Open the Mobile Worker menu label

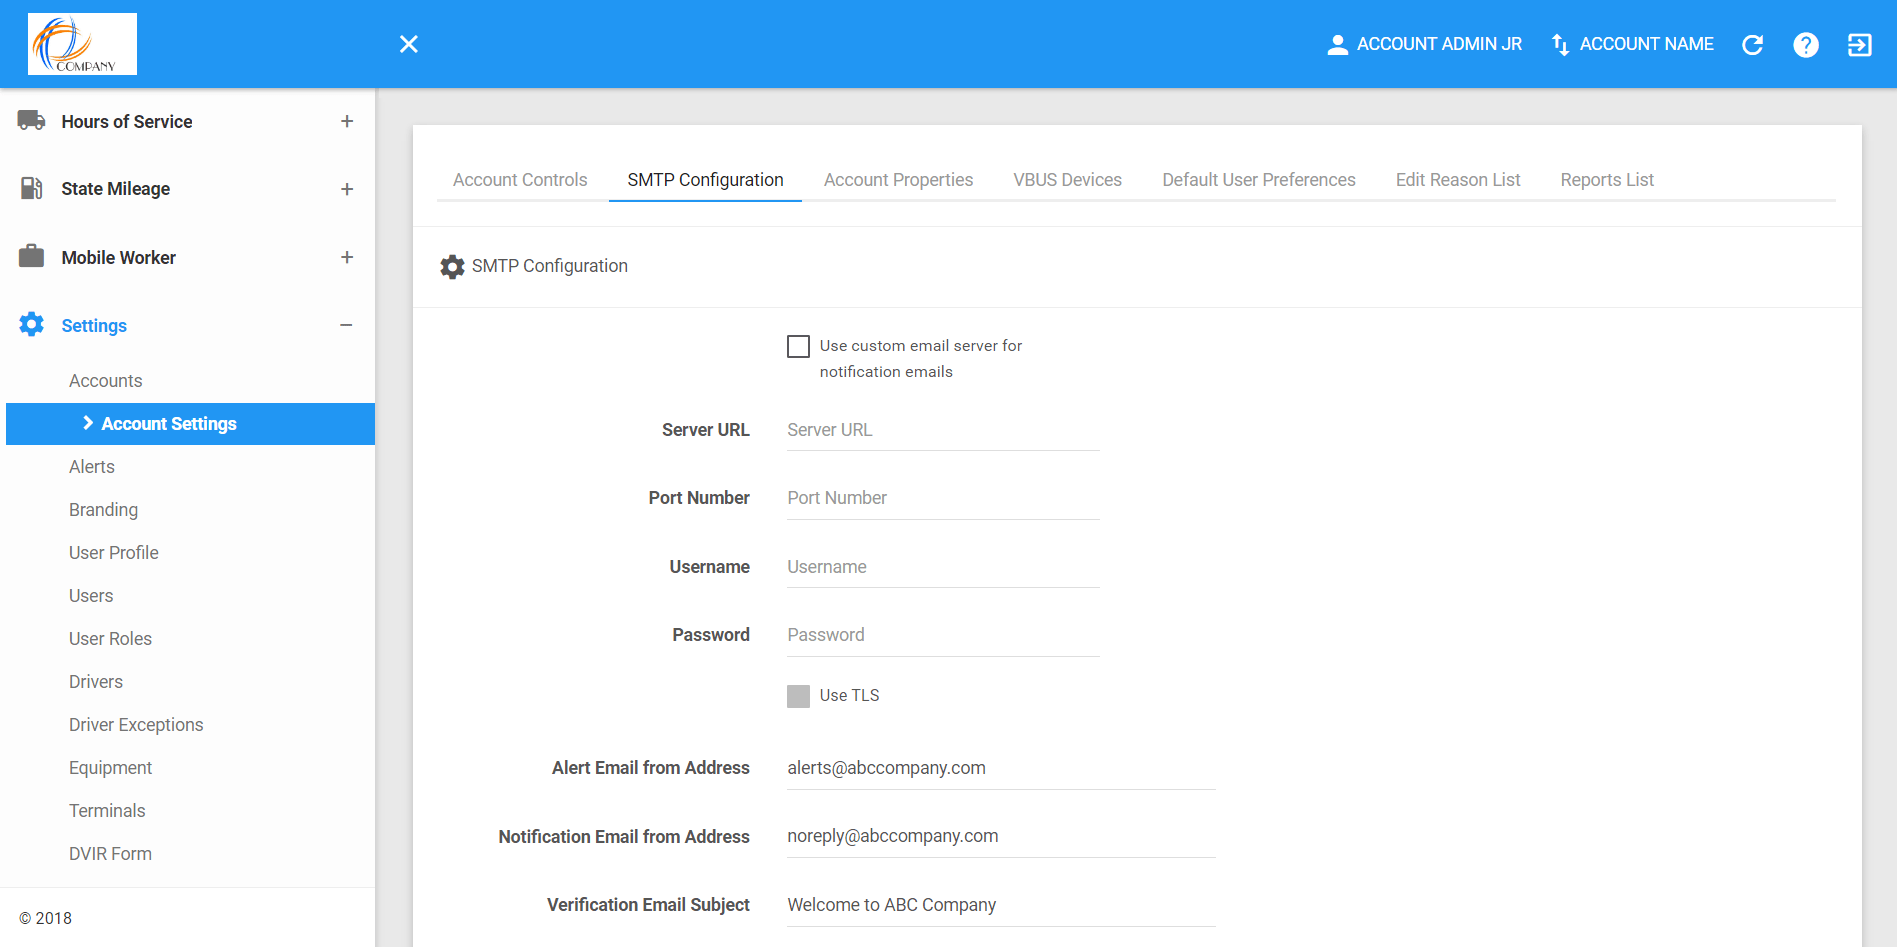(119, 257)
